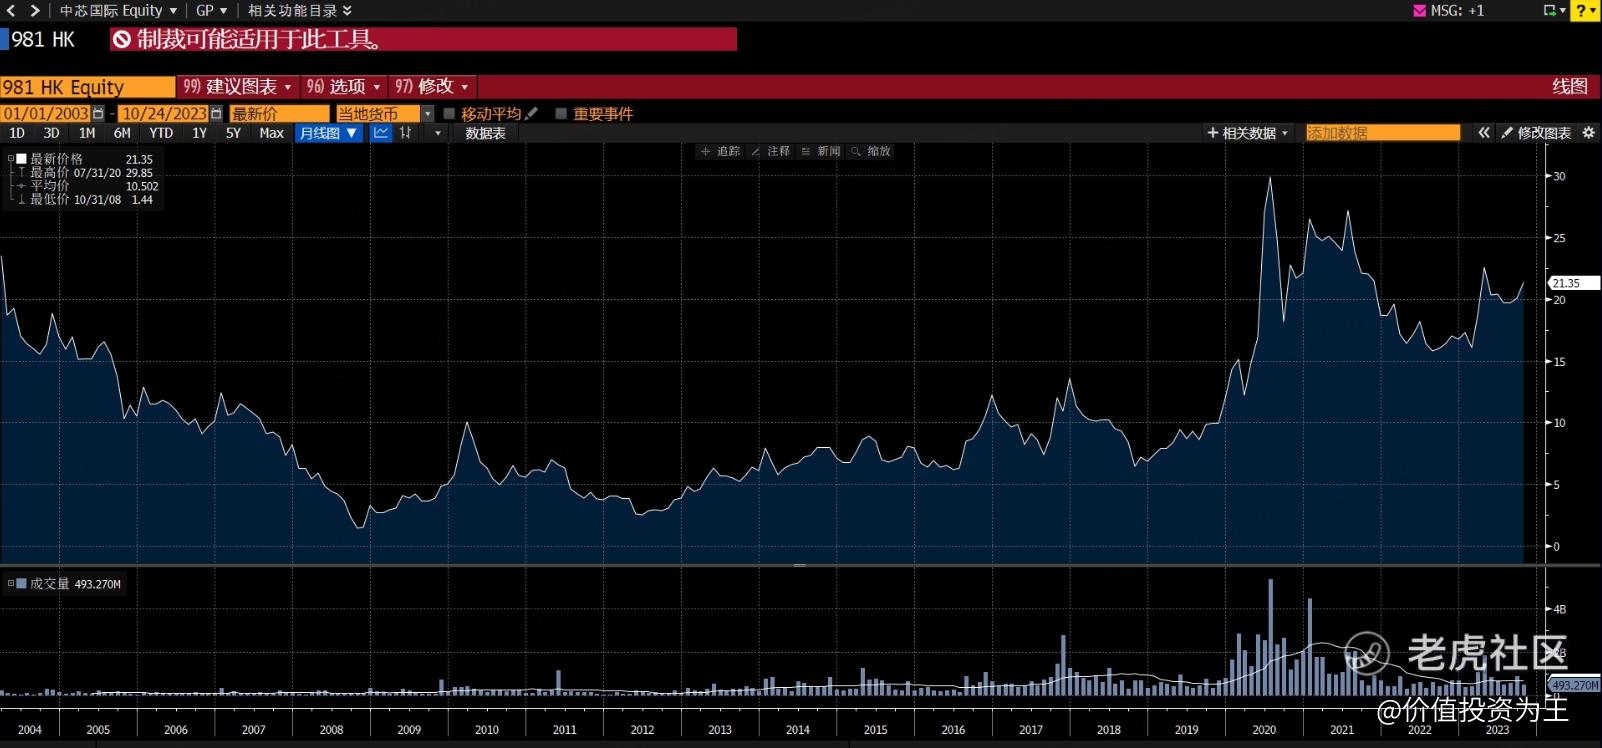Open the yellow help question mark menu
Viewport: 1602px width, 748px height.
click(x=1583, y=10)
